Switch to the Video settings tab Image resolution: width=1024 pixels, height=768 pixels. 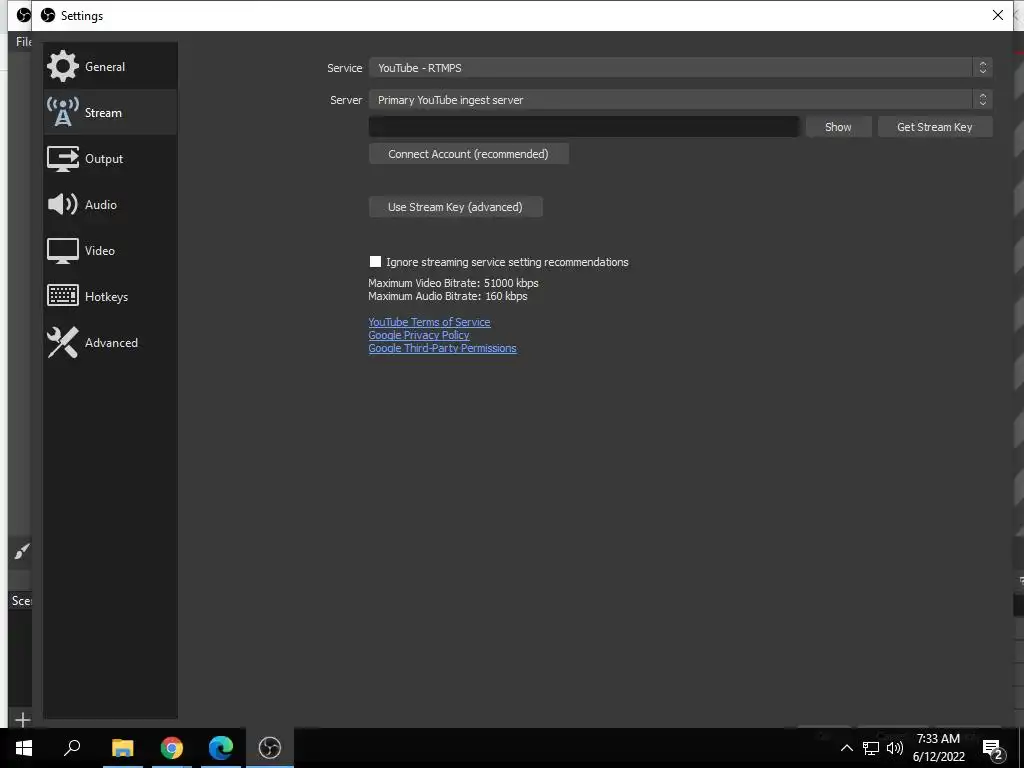(110, 251)
